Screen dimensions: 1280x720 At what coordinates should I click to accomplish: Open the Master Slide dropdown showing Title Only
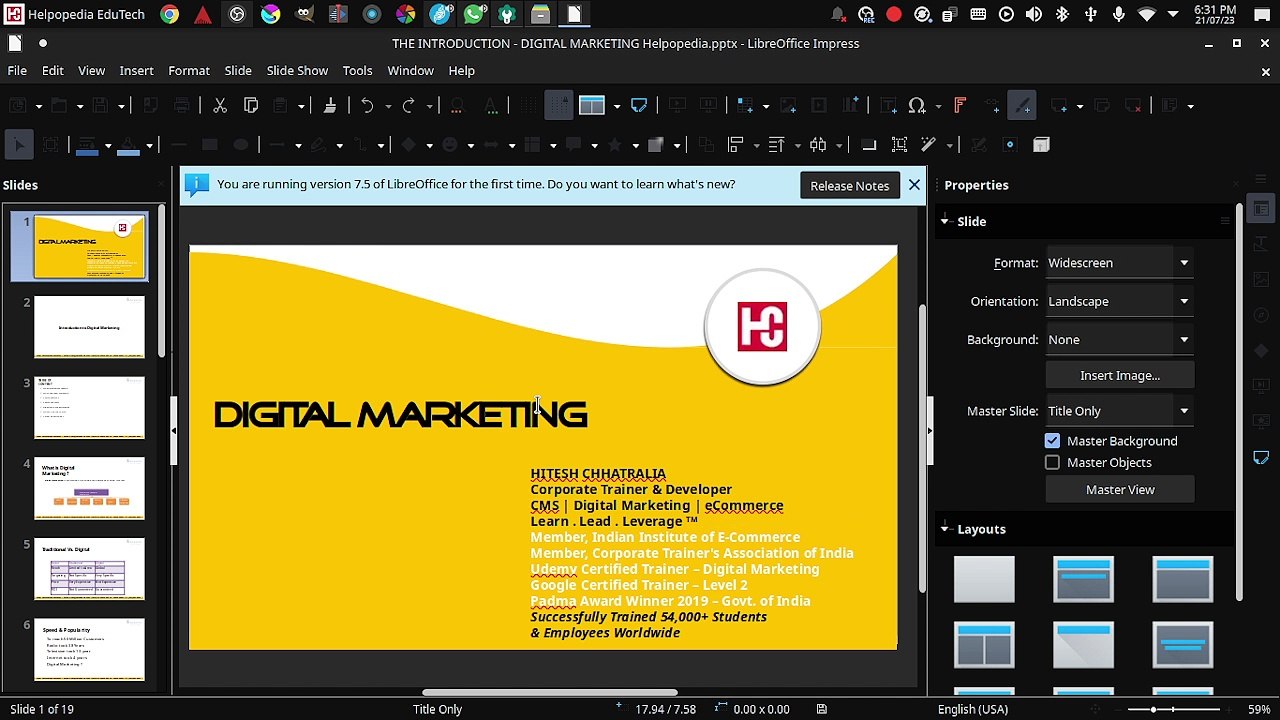pyautogui.click(x=1119, y=411)
